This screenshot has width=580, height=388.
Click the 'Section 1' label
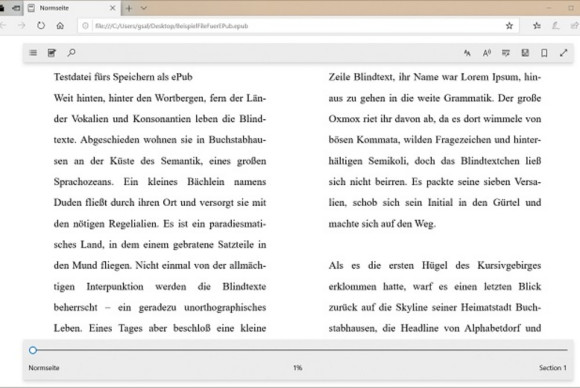[553, 368]
